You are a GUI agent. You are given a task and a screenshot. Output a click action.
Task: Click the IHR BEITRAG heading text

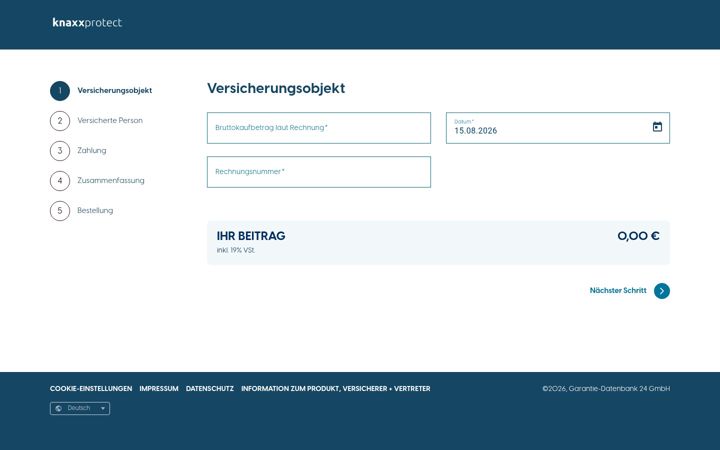tap(251, 236)
